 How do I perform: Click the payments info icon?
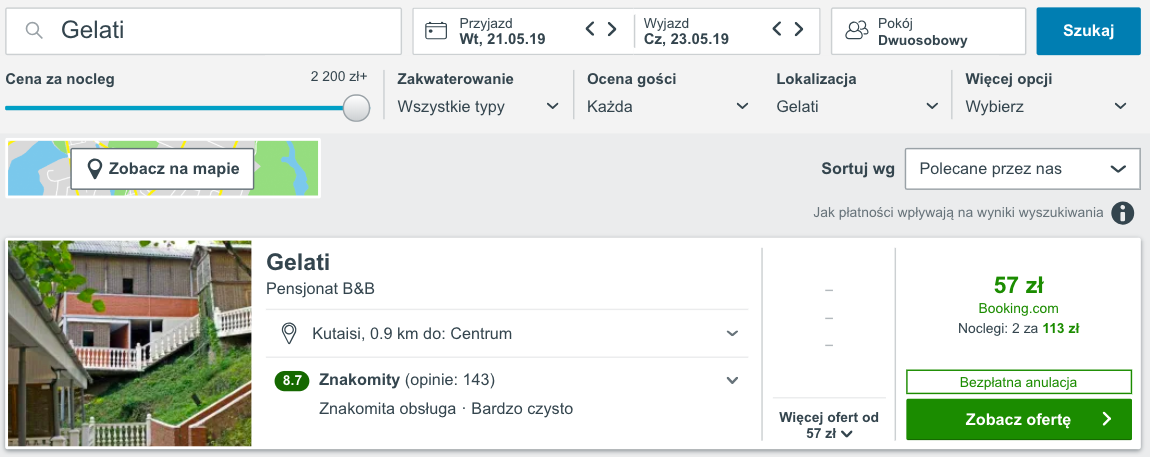pos(1121,213)
